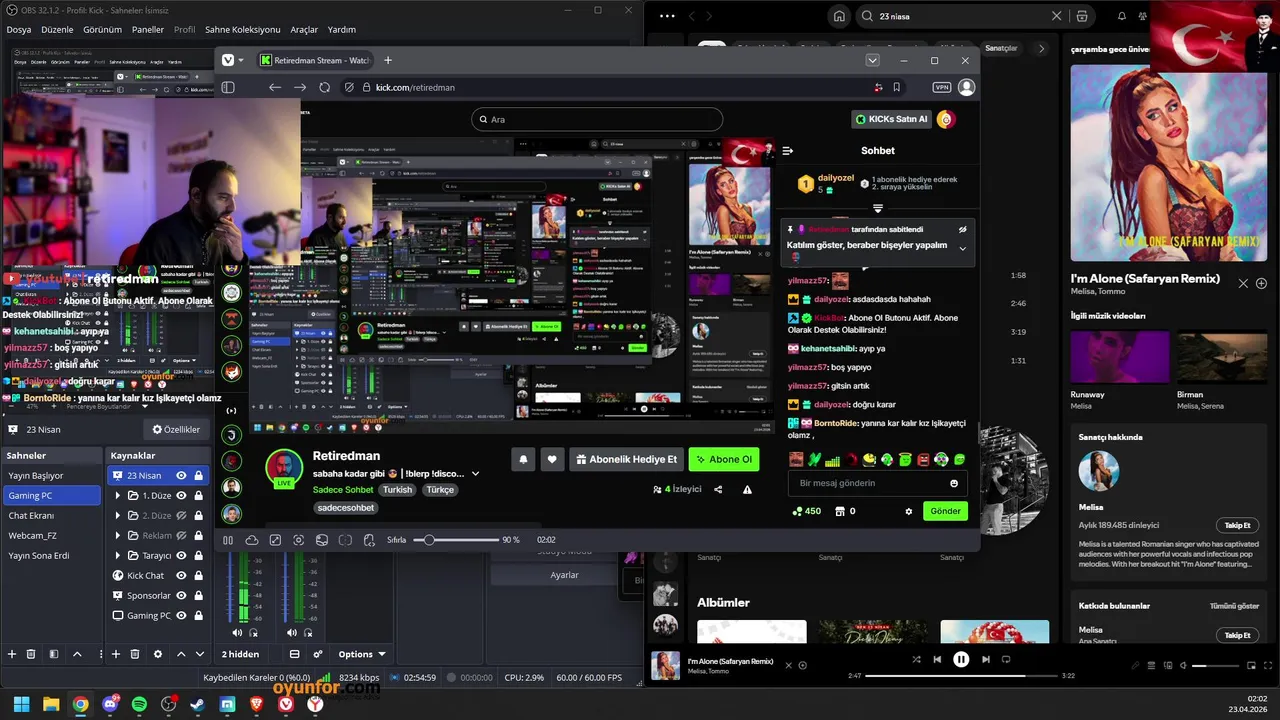Screen dimensions: 1280x720
Task: Open Kick chat settings gear
Action: [909, 511]
